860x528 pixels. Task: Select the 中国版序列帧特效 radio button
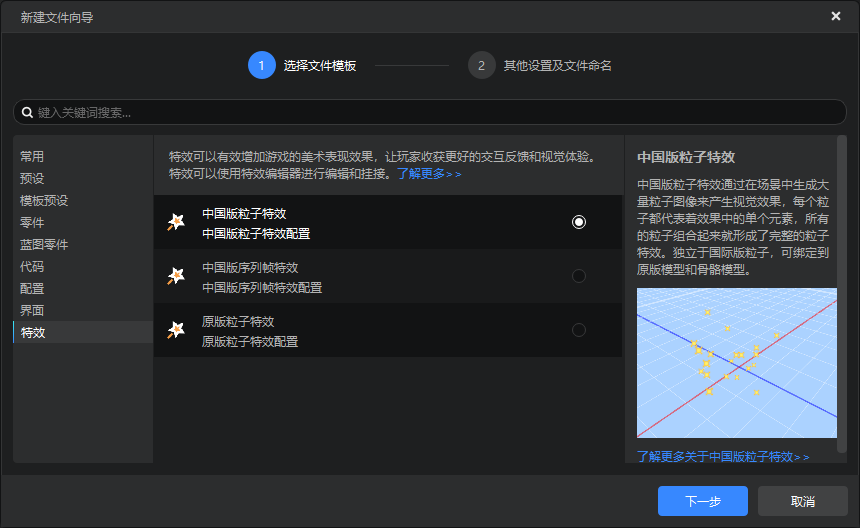(x=579, y=276)
